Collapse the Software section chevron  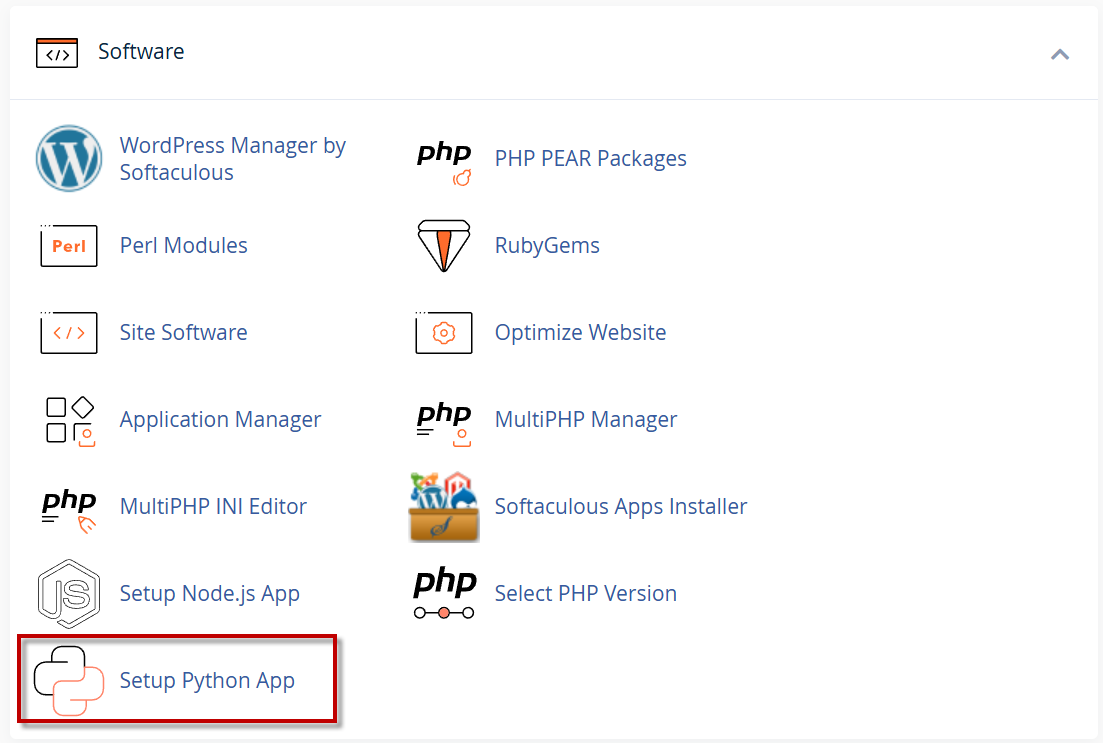point(1060,54)
